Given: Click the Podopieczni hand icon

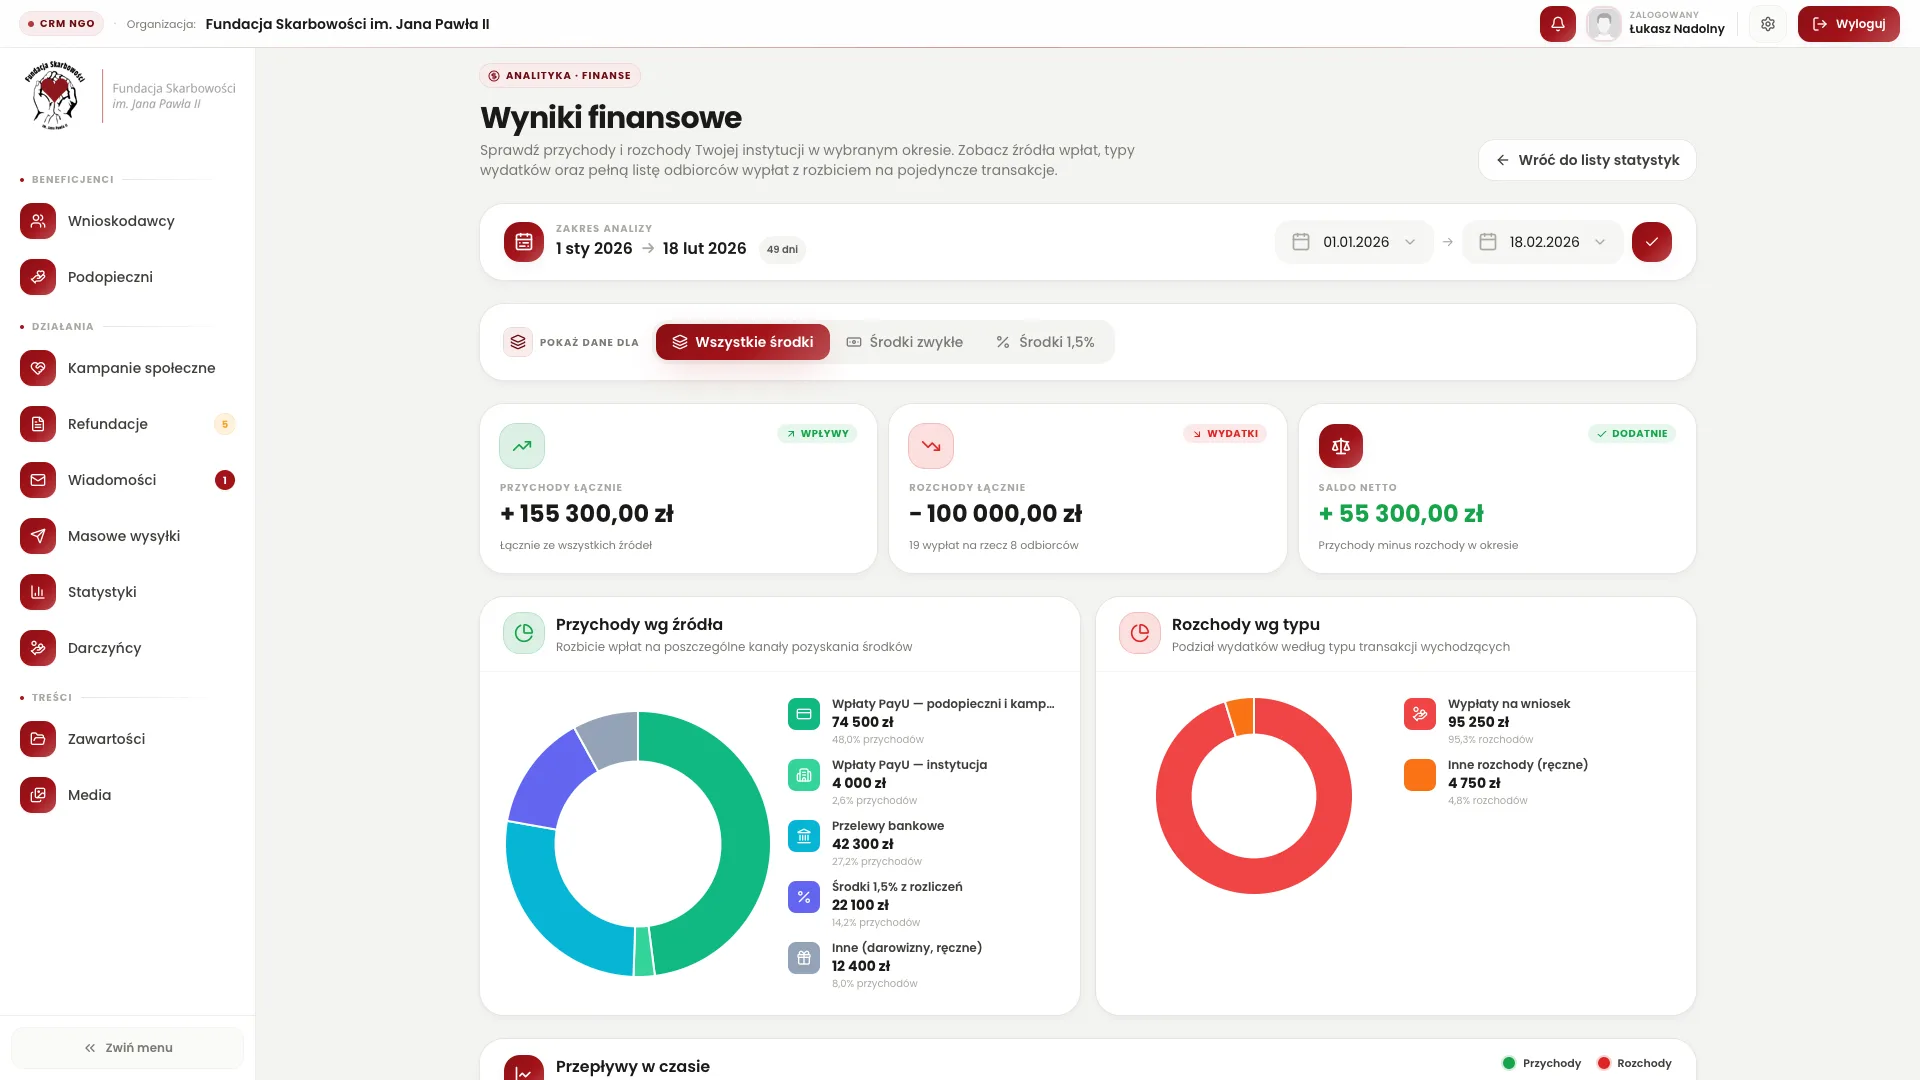Looking at the screenshot, I should click(38, 277).
